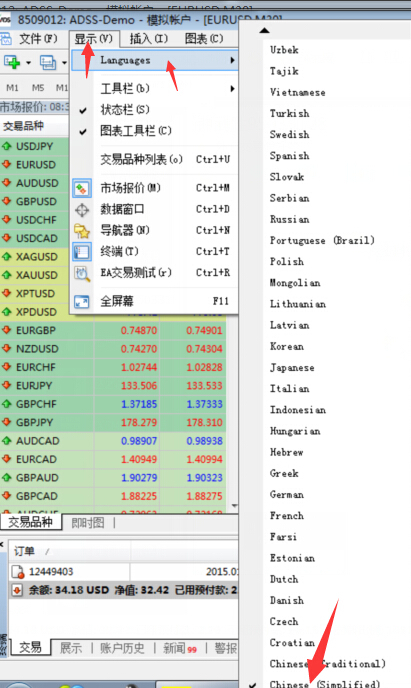The height and width of the screenshot is (688, 411).
Task: Select the XAUUSD symbol row
Action: (x=37, y=275)
